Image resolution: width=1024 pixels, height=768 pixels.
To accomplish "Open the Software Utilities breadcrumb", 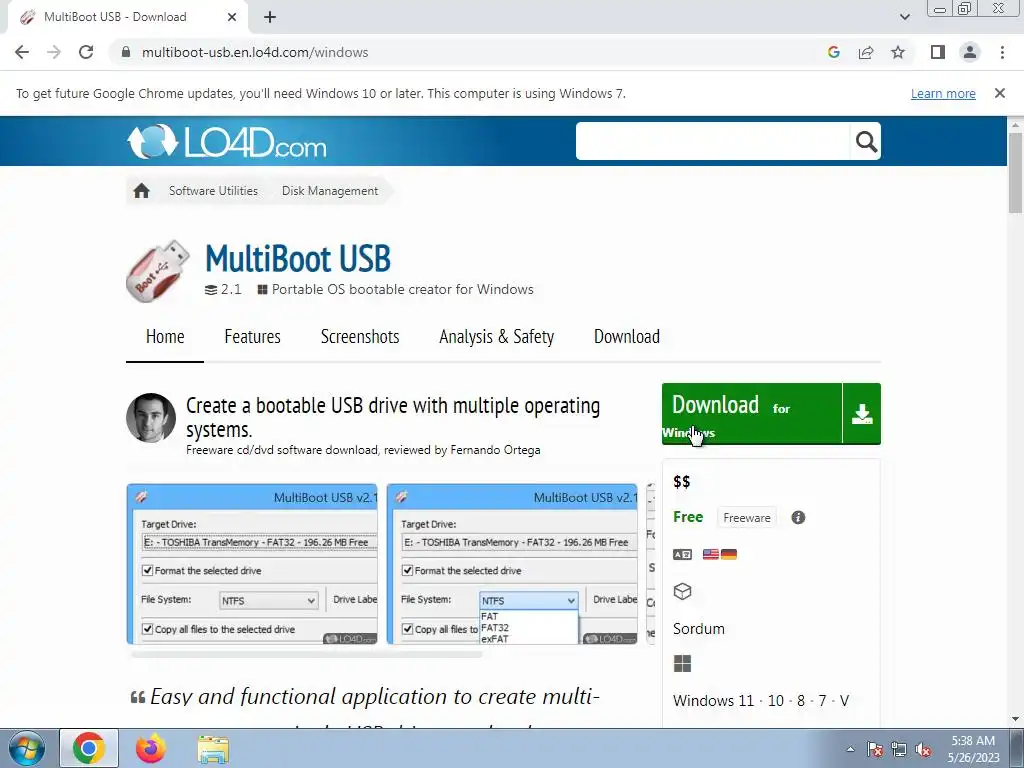I will pyautogui.click(x=213, y=191).
